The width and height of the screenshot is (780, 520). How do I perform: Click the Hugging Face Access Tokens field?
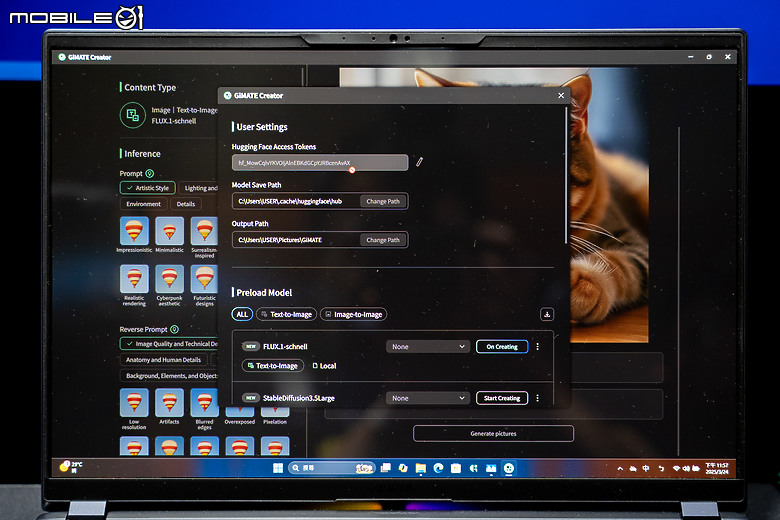coord(320,163)
